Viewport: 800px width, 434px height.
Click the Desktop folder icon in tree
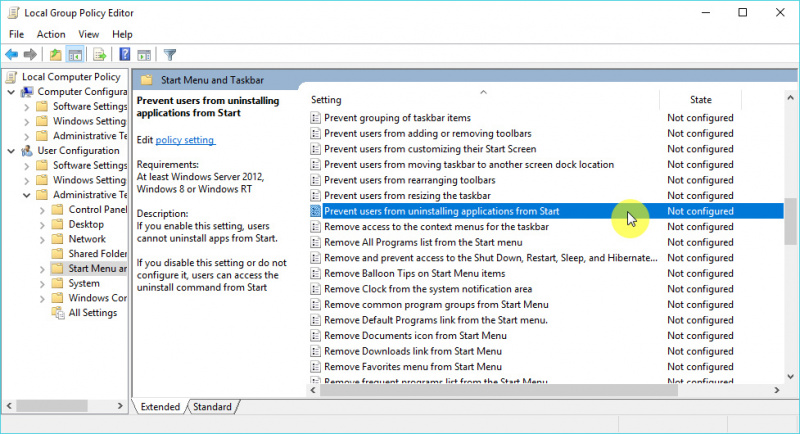click(x=58, y=224)
